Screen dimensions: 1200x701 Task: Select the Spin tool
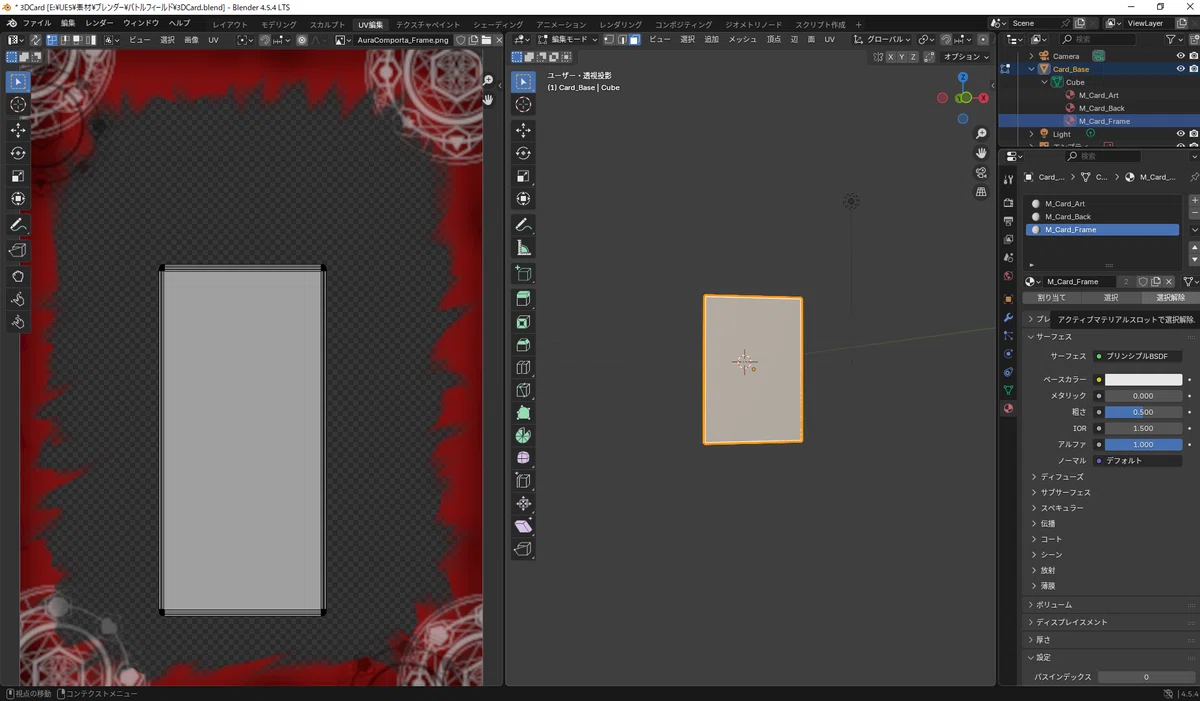[523, 436]
